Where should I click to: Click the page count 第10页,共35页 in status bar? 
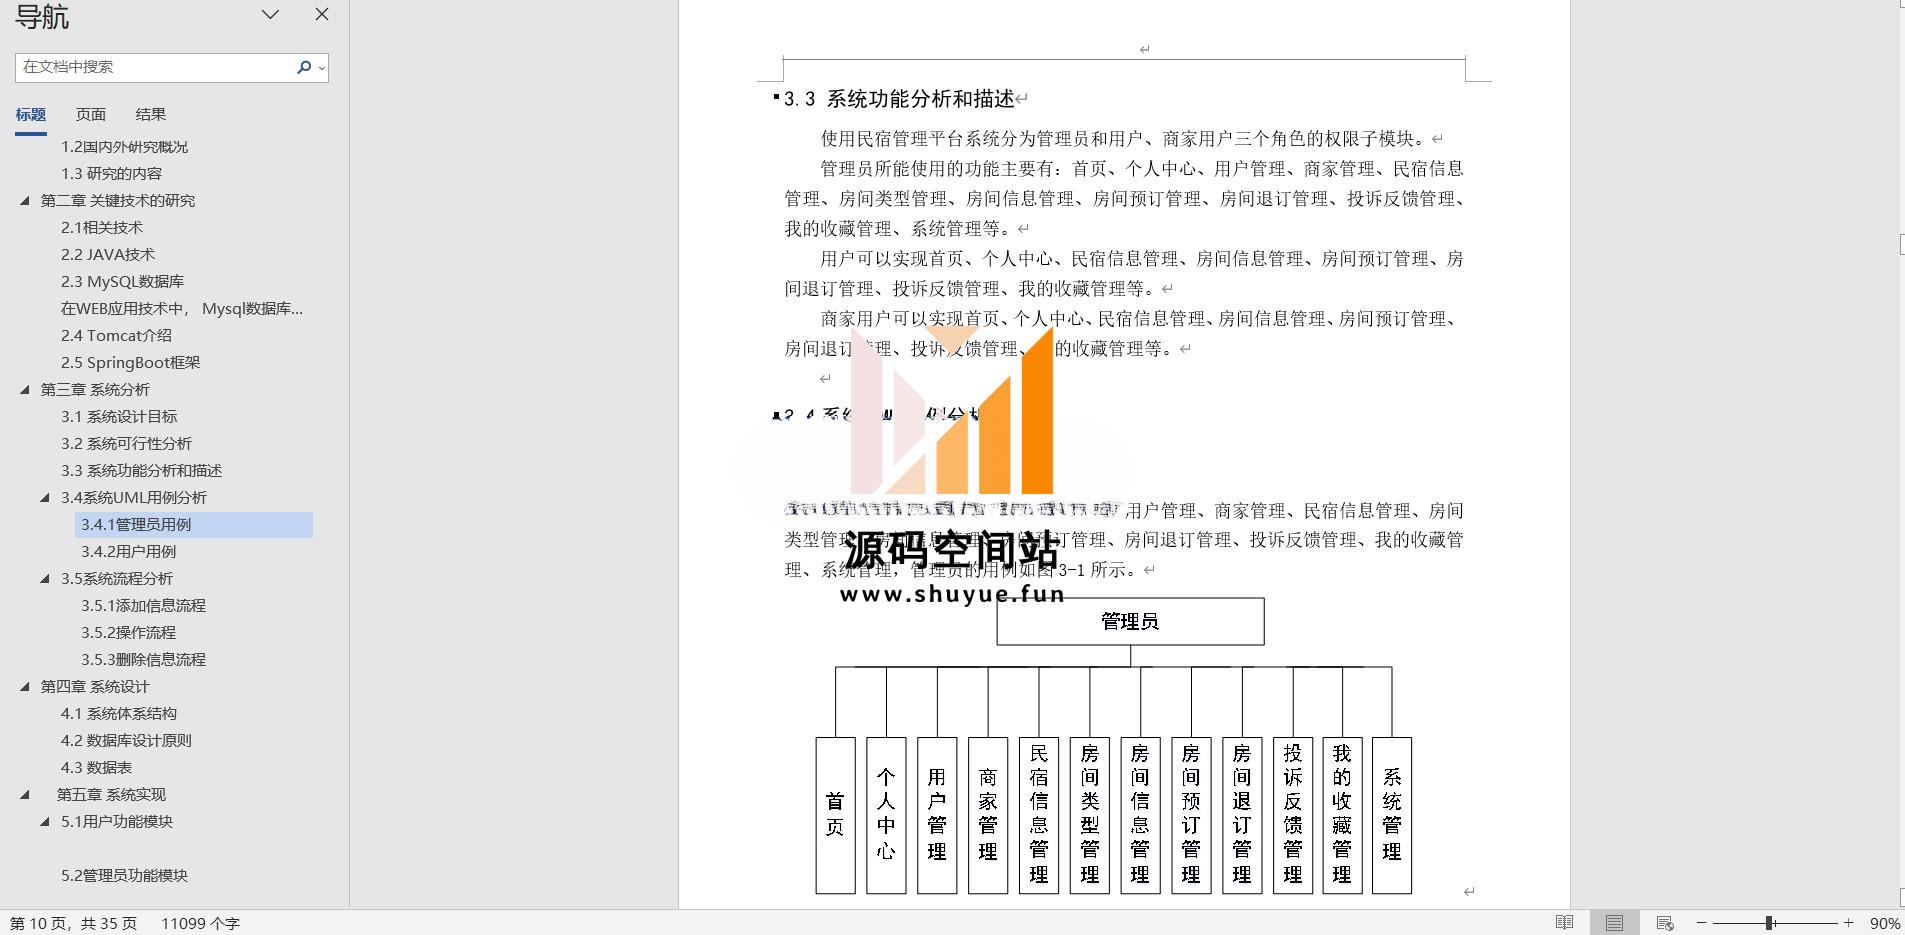[x=73, y=923]
